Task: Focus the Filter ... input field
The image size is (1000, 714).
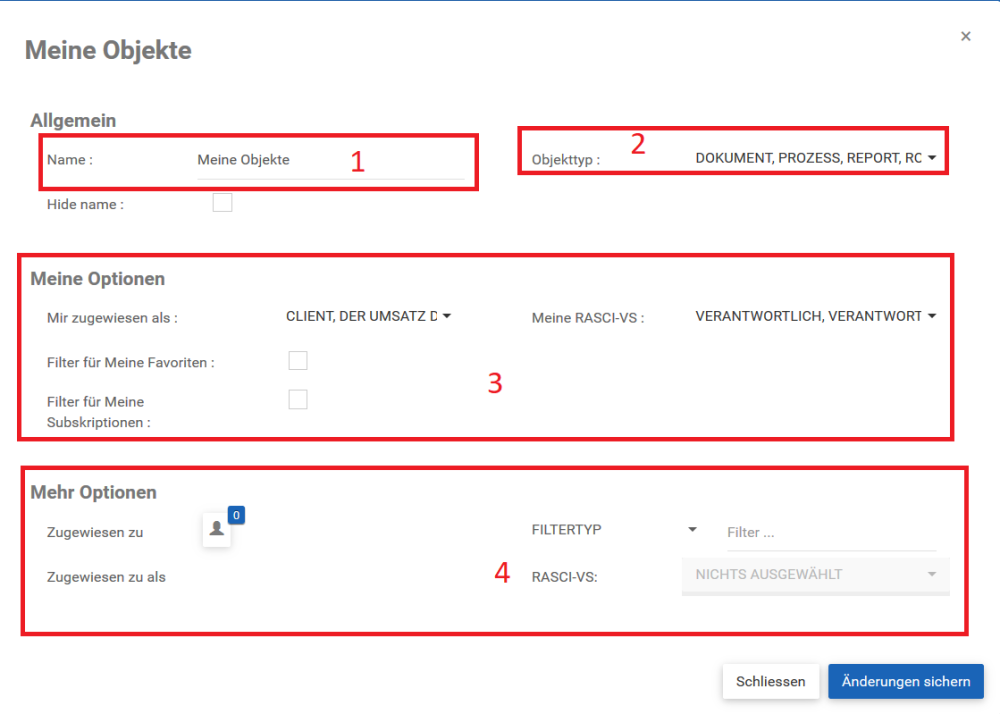Action: 830,533
